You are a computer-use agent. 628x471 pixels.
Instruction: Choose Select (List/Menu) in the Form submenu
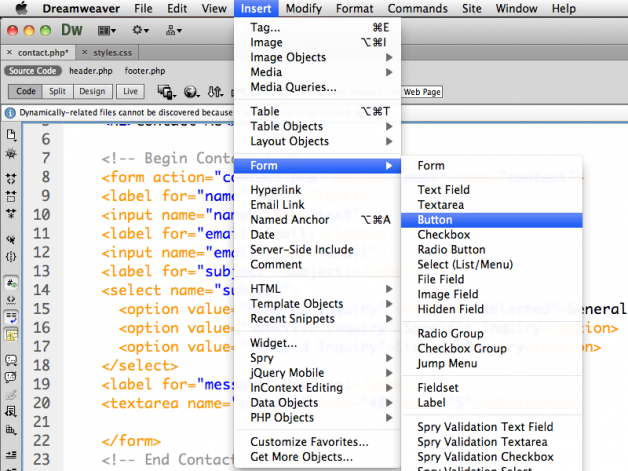(491, 264)
